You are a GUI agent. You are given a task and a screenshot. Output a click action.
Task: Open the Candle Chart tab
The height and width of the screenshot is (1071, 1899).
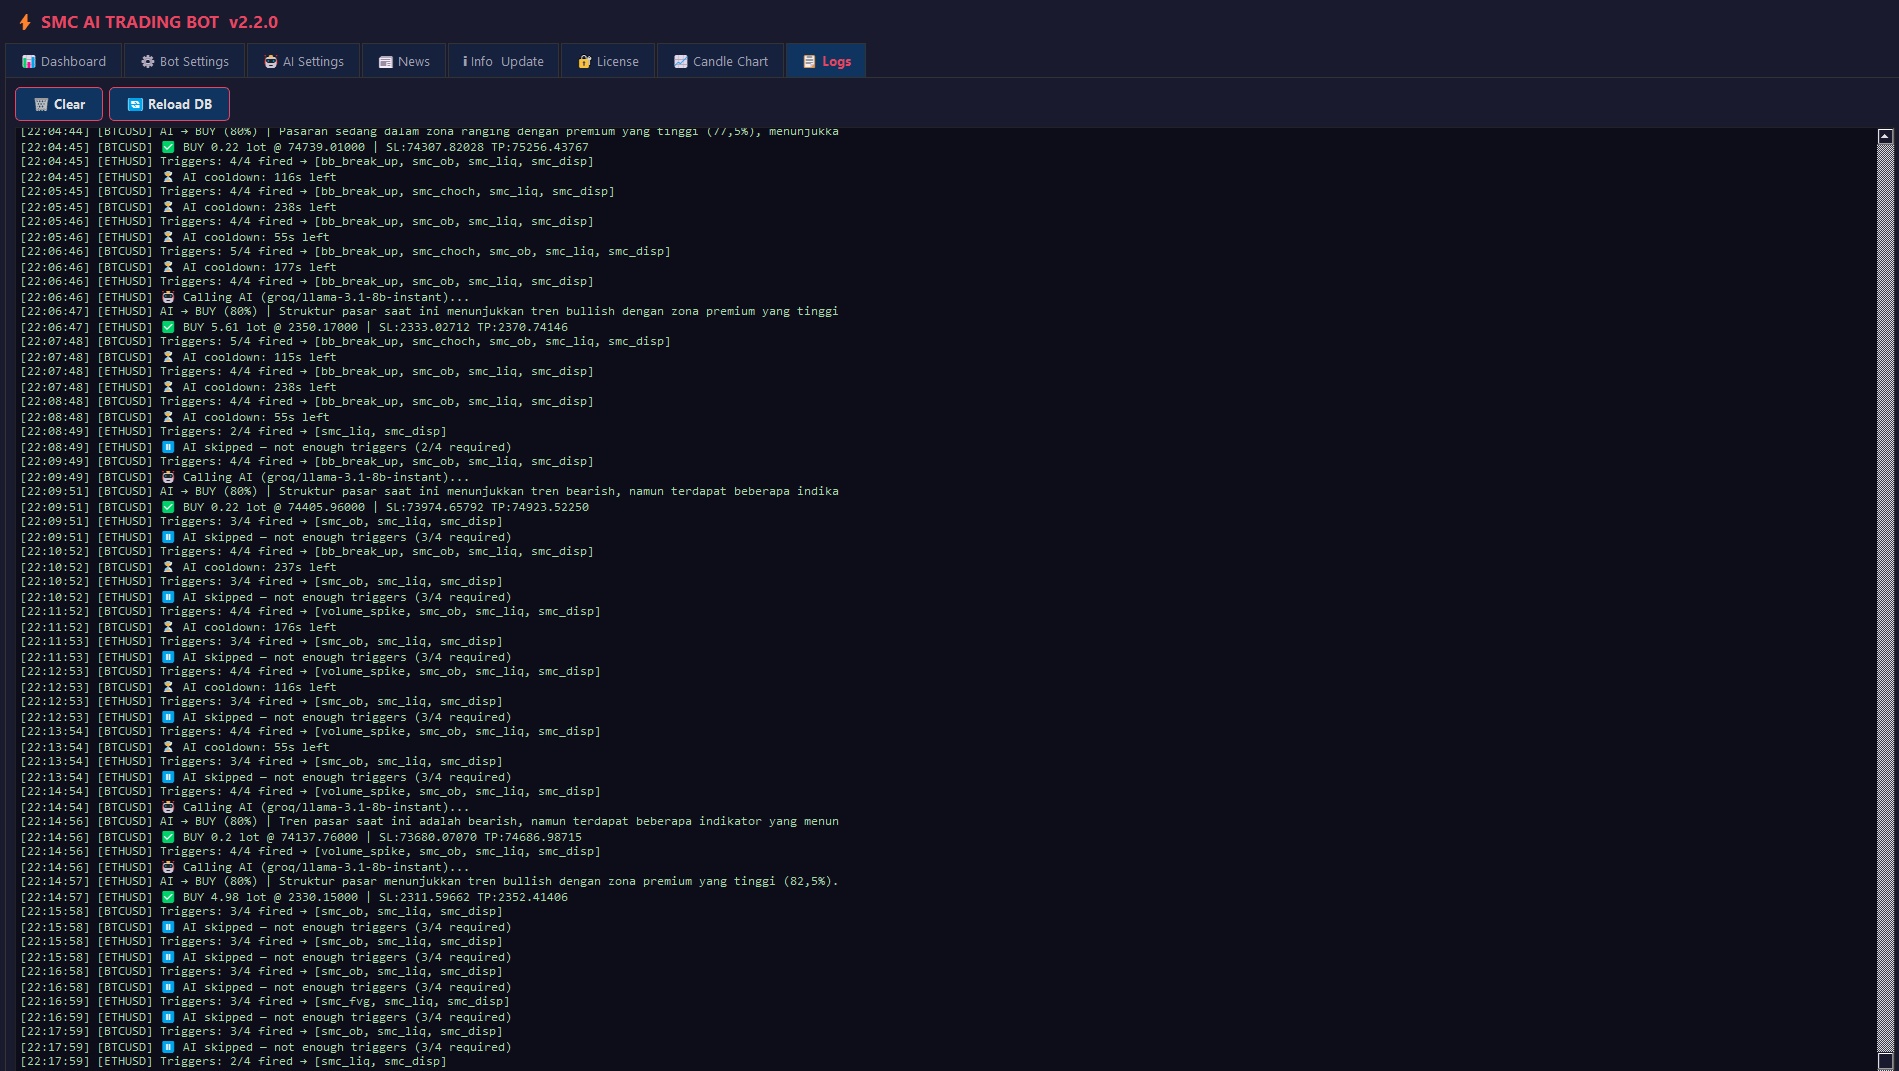pyautogui.click(x=719, y=61)
